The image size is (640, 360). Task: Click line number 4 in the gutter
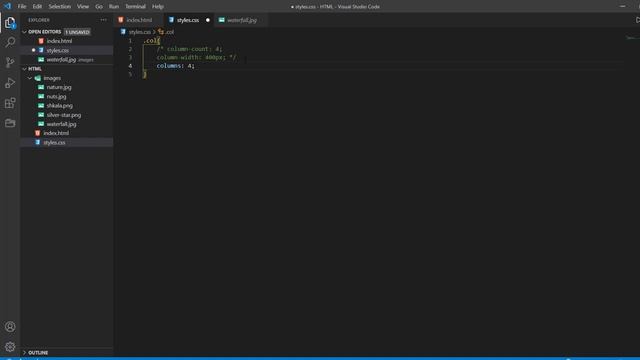(x=130, y=66)
